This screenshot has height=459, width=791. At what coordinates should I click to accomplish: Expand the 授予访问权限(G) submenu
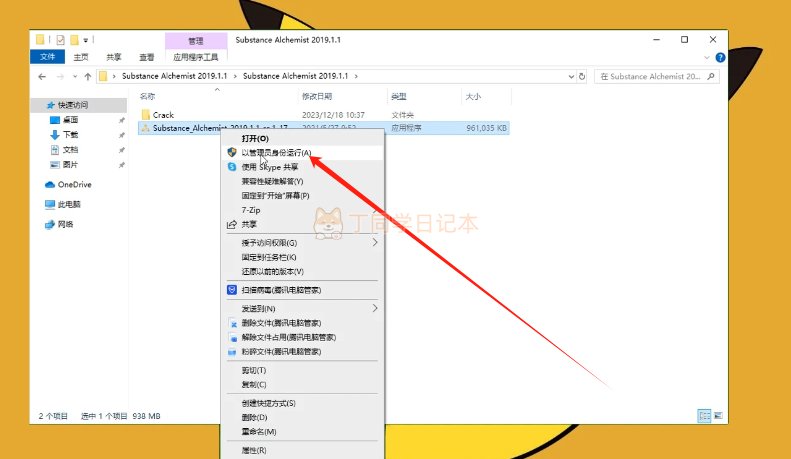[x=303, y=243]
